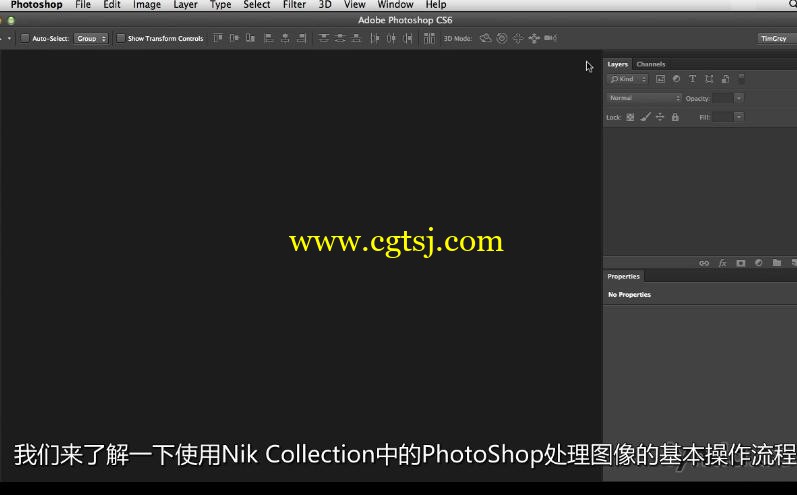Open the Help menu

pyautogui.click(x=436, y=5)
